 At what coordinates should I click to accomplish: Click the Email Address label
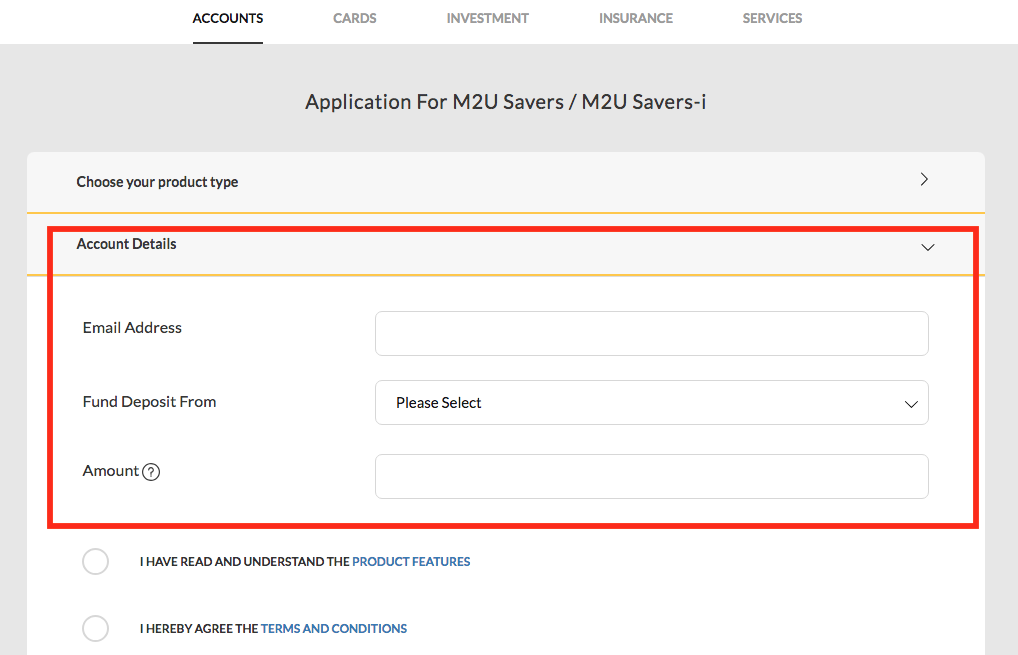132,328
